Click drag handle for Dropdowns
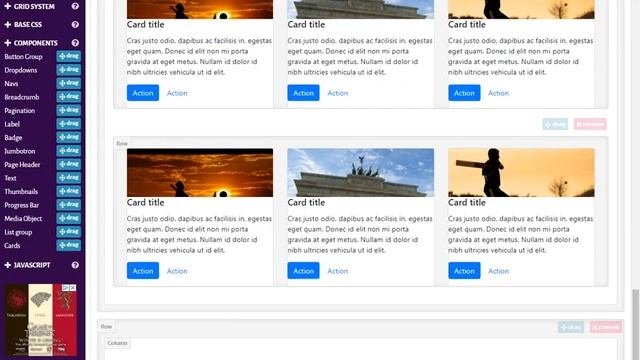Image resolution: width=640 pixels, height=360 pixels. pyautogui.click(x=69, y=70)
